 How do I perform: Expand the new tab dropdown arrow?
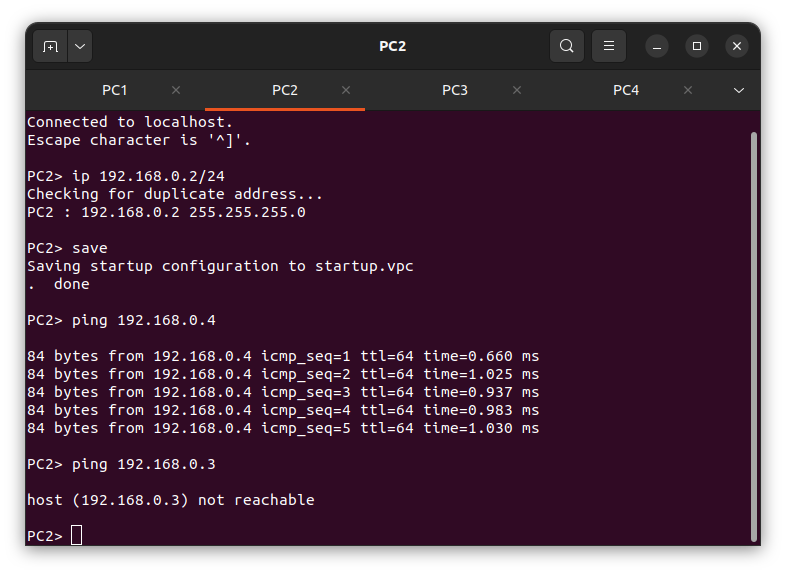click(x=80, y=46)
